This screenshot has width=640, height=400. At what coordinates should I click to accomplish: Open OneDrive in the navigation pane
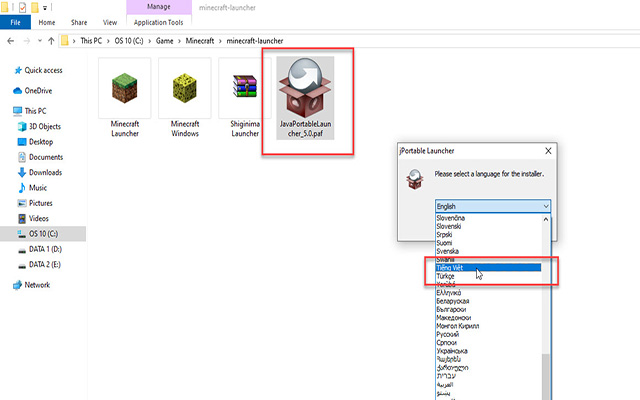pos(42,90)
